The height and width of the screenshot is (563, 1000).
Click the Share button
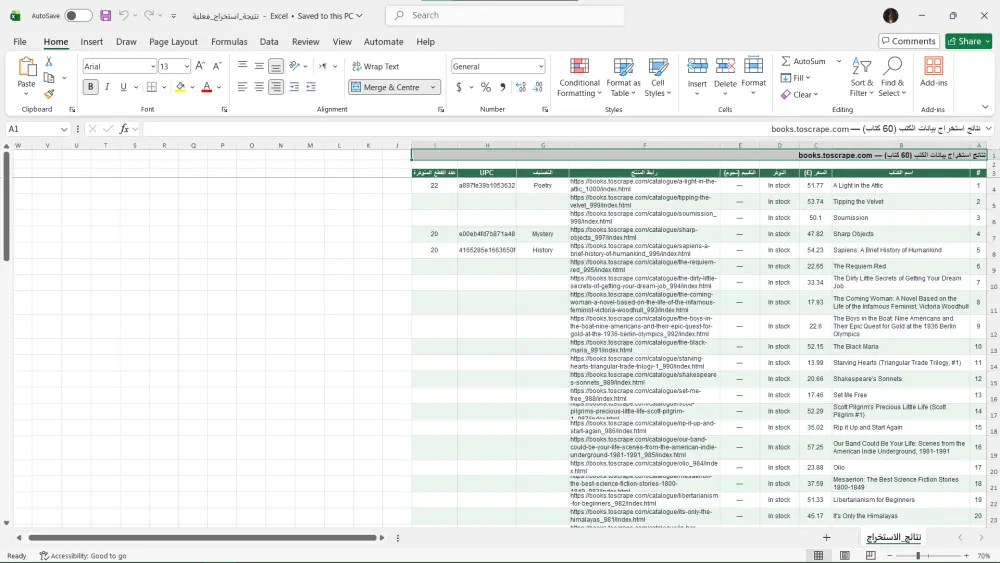click(x=968, y=41)
